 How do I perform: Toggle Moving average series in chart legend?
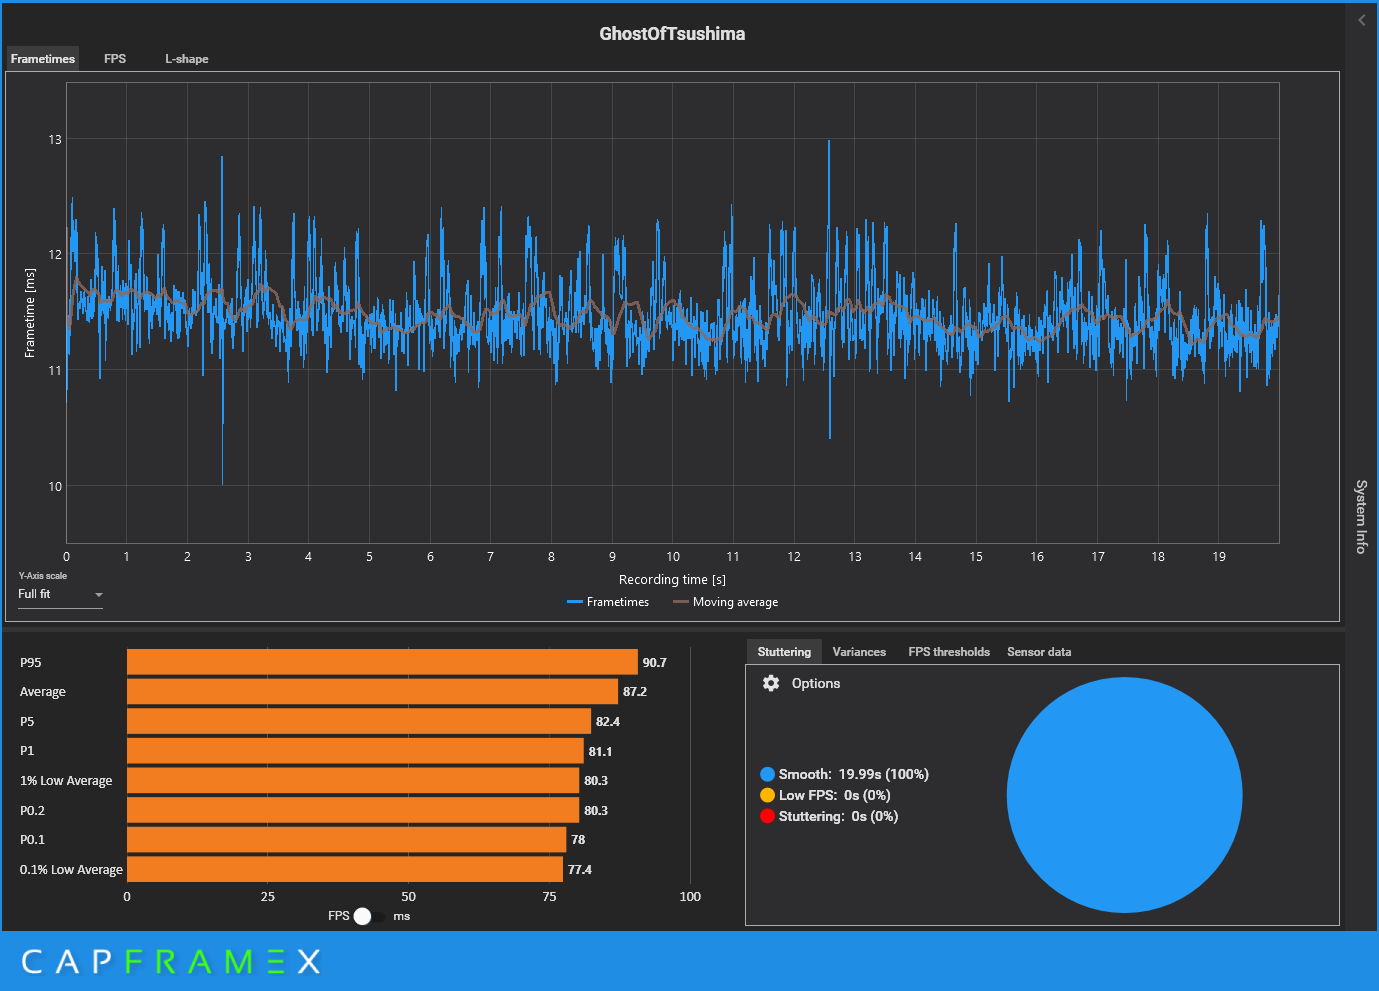(726, 602)
